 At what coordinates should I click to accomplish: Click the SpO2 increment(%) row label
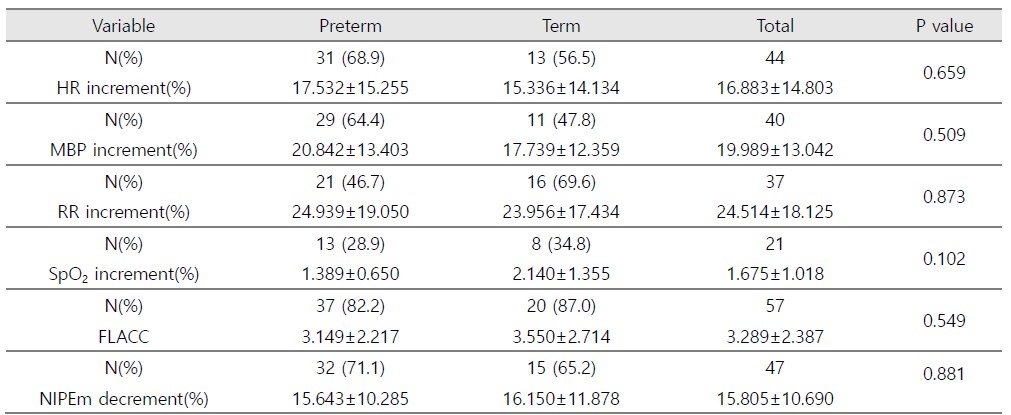123,274
